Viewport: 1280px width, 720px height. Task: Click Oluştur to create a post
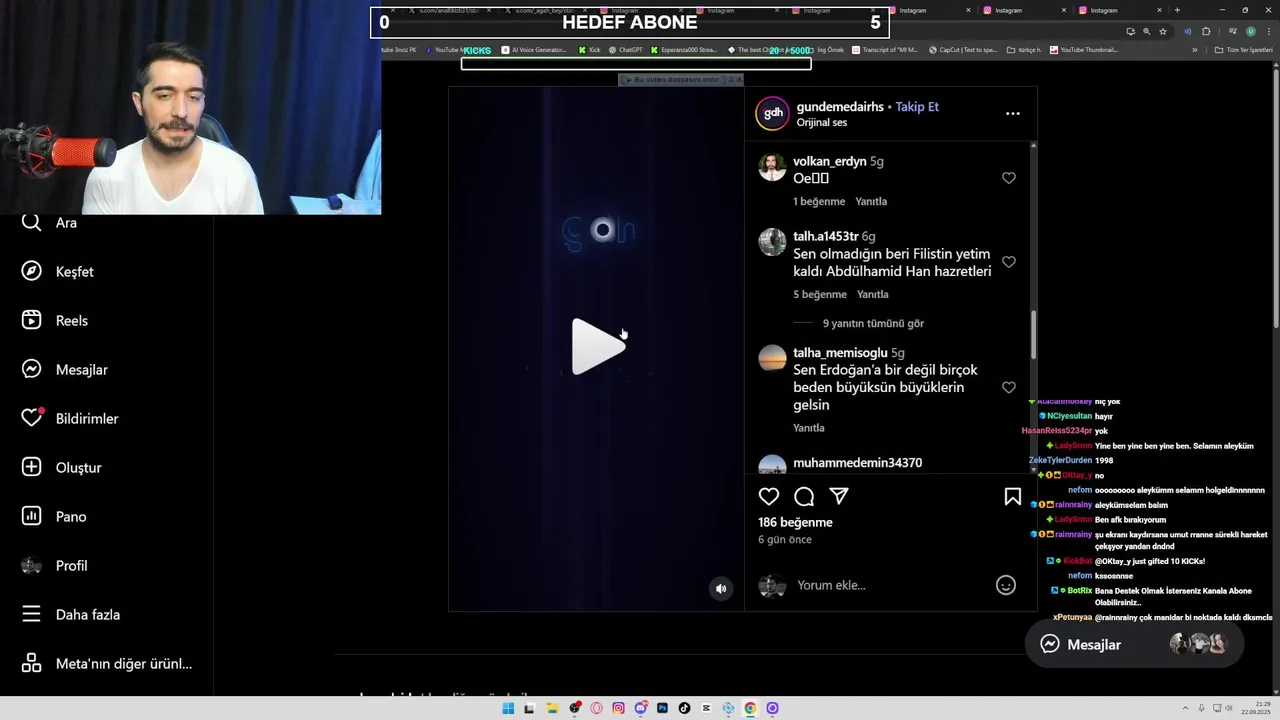coord(62,468)
